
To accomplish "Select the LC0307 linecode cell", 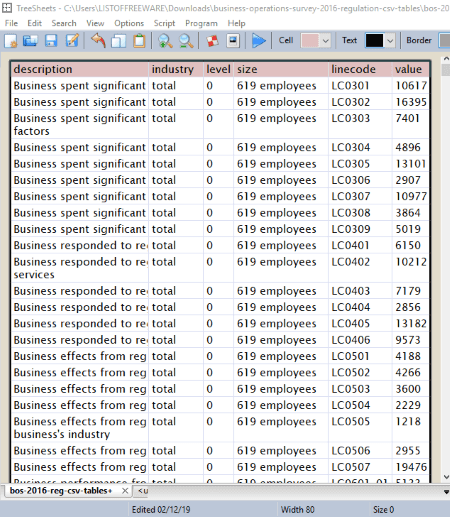I will [x=360, y=196].
